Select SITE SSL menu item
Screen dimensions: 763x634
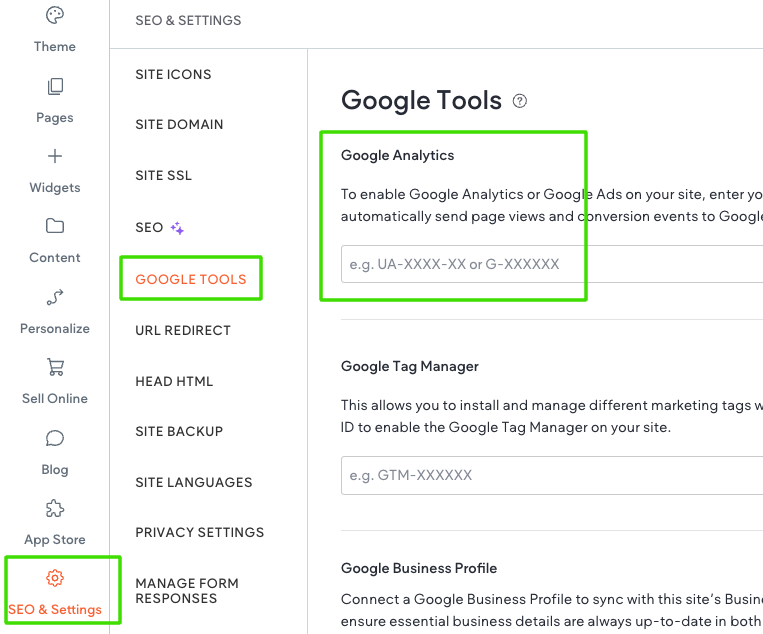[x=164, y=175]
